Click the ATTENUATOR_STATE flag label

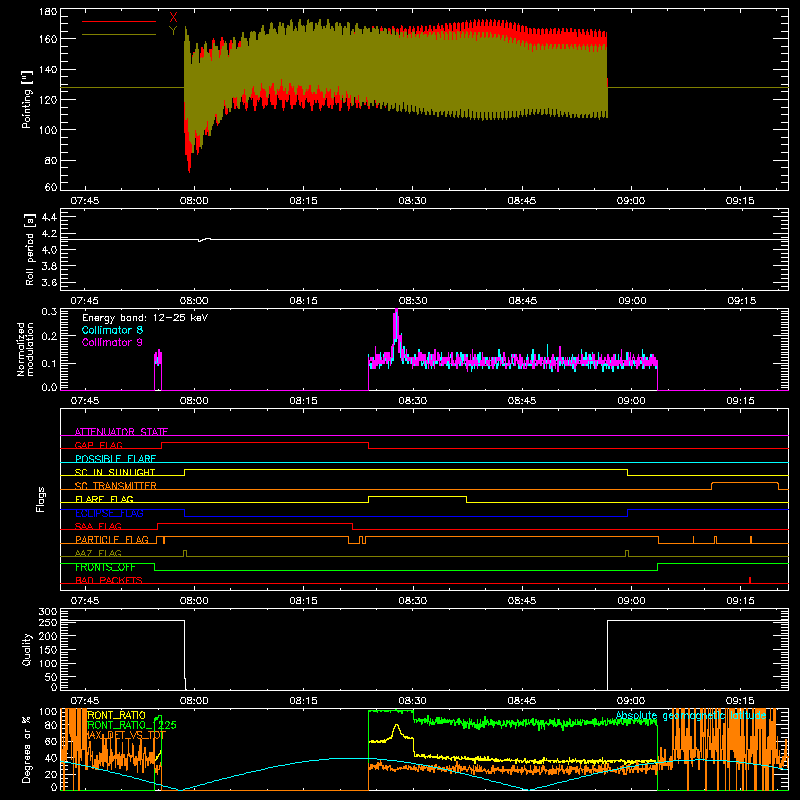point(121,432)
